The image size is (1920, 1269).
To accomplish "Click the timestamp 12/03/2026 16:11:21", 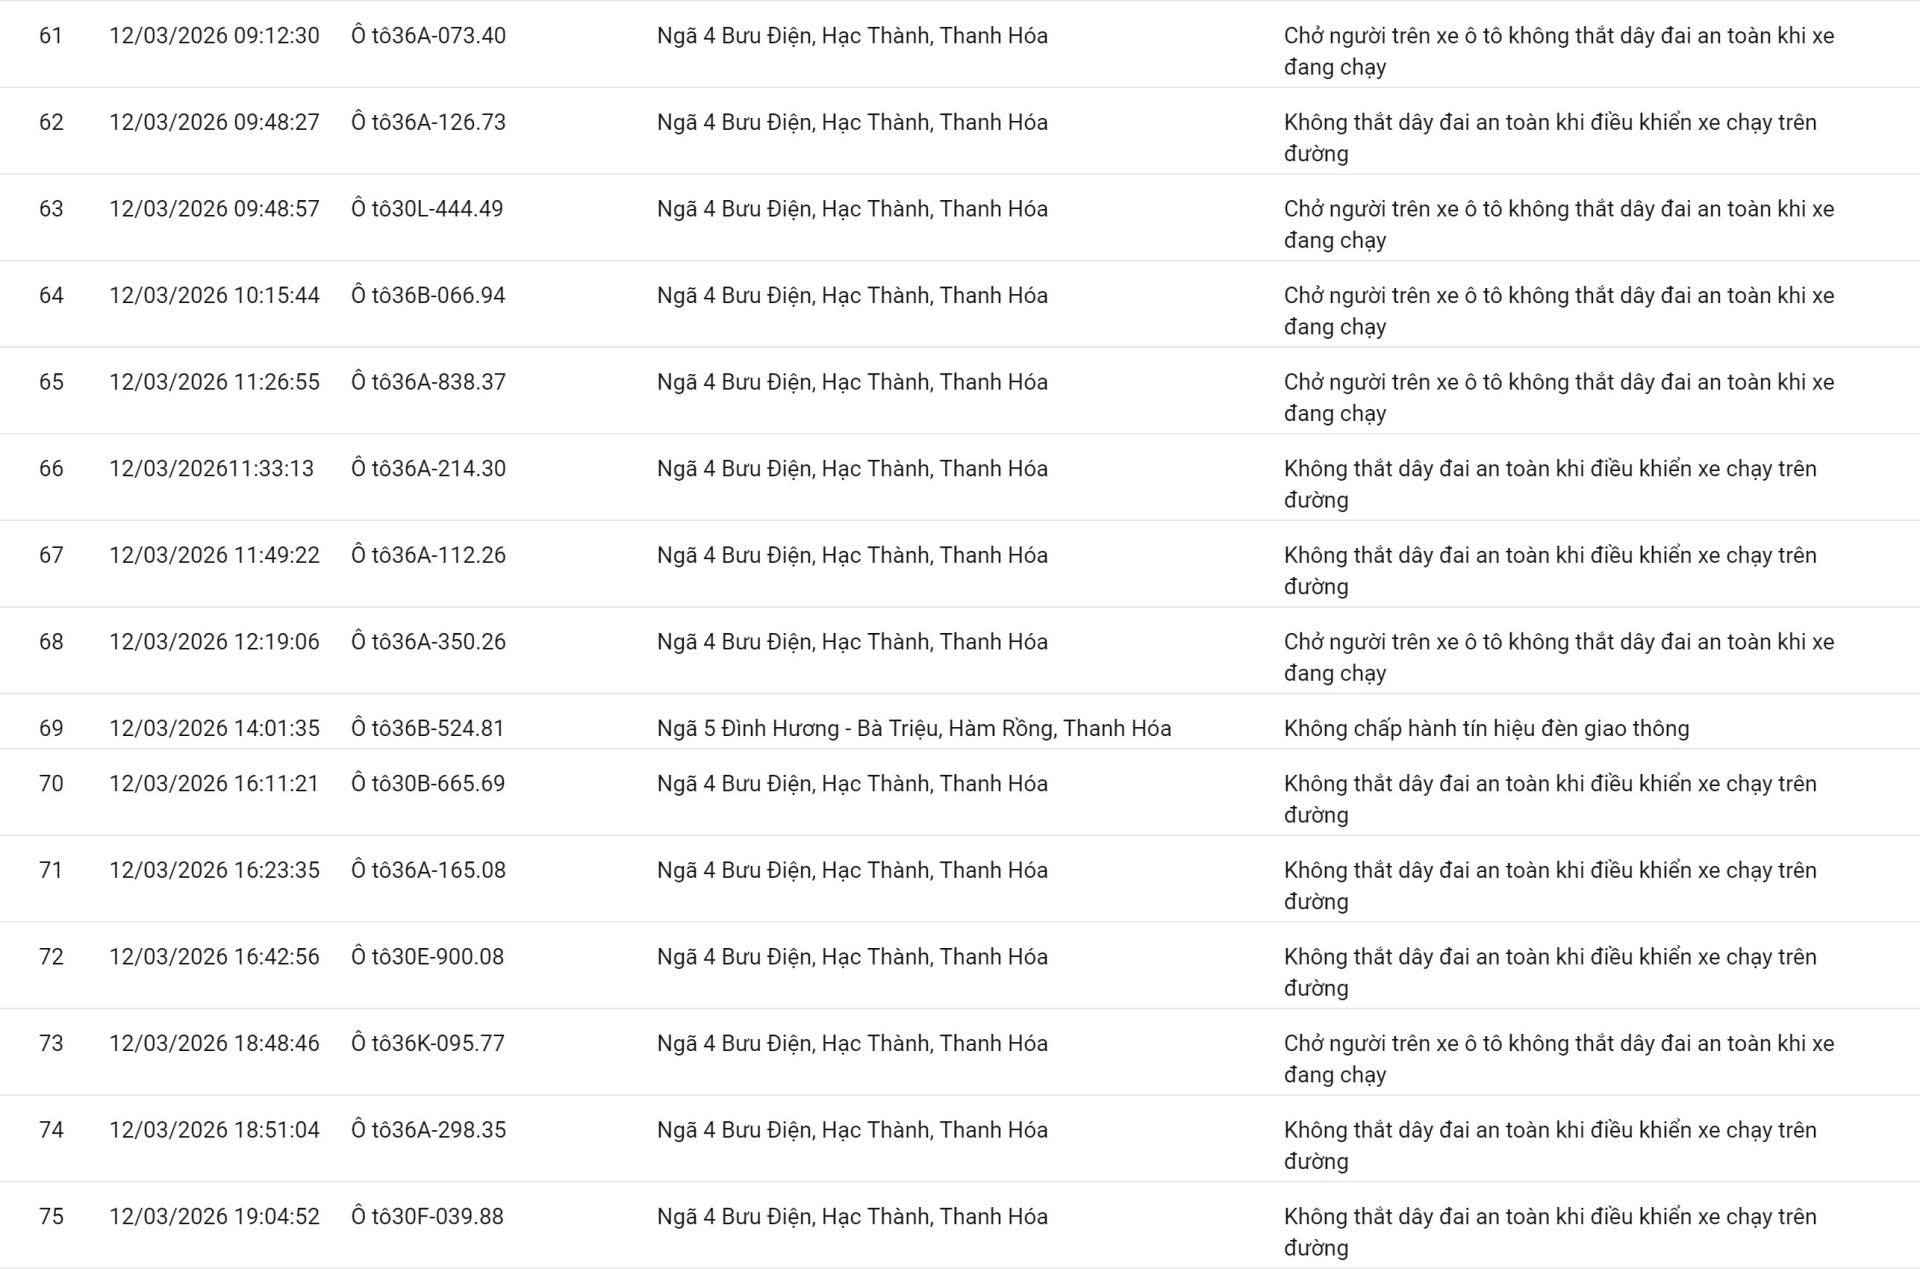I will [214, 784].
